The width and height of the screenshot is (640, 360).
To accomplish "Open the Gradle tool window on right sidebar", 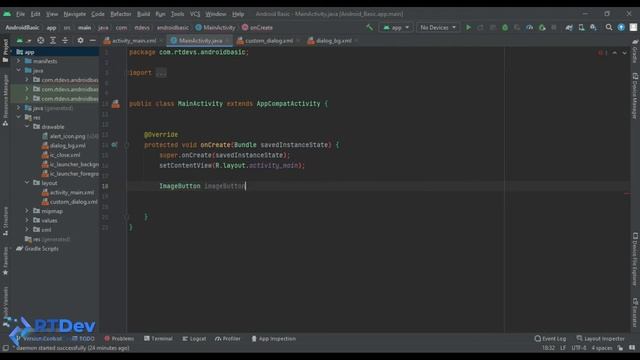I will click(635, 51).
